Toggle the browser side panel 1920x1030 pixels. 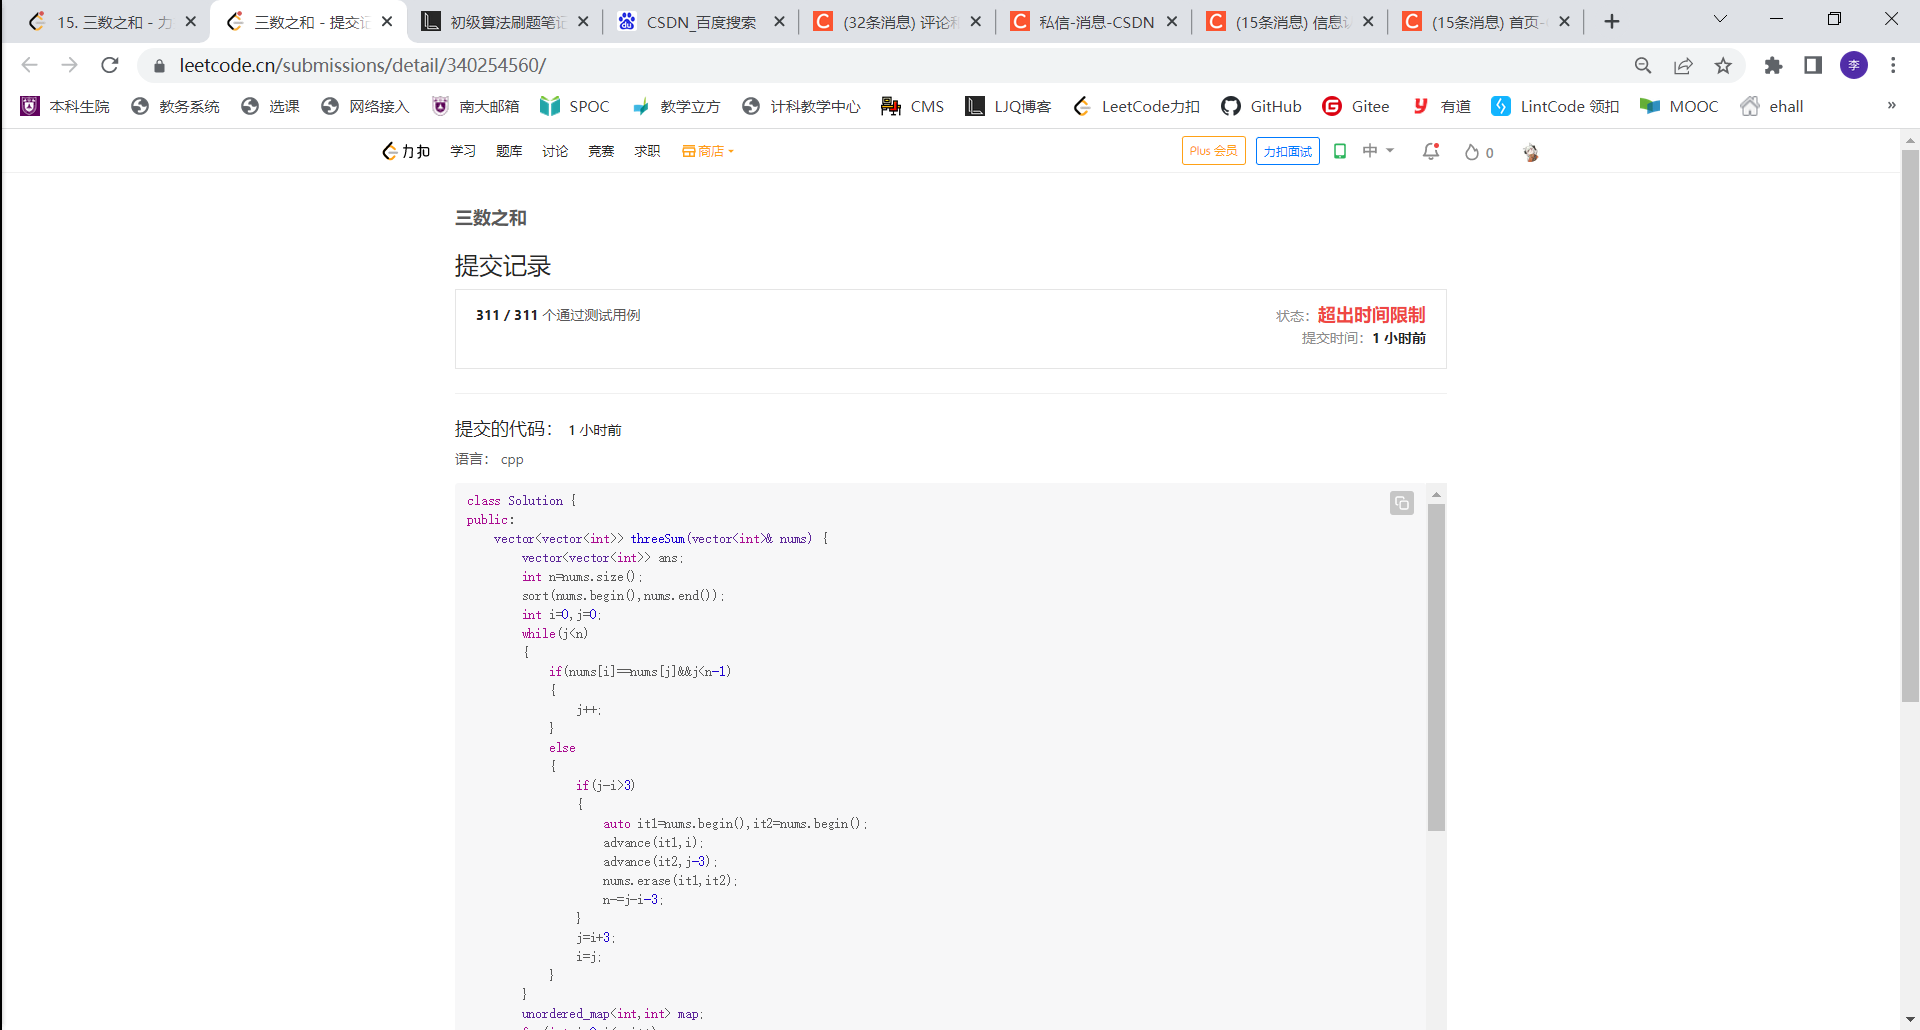[x=1812, y=66]
